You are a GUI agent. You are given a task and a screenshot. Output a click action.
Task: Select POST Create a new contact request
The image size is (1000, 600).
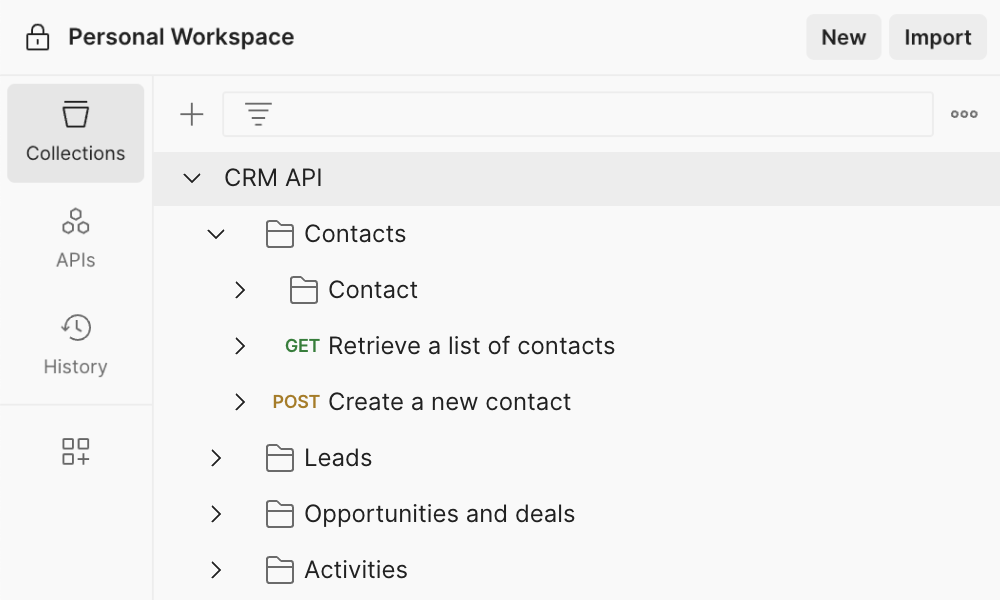[449, 402]
